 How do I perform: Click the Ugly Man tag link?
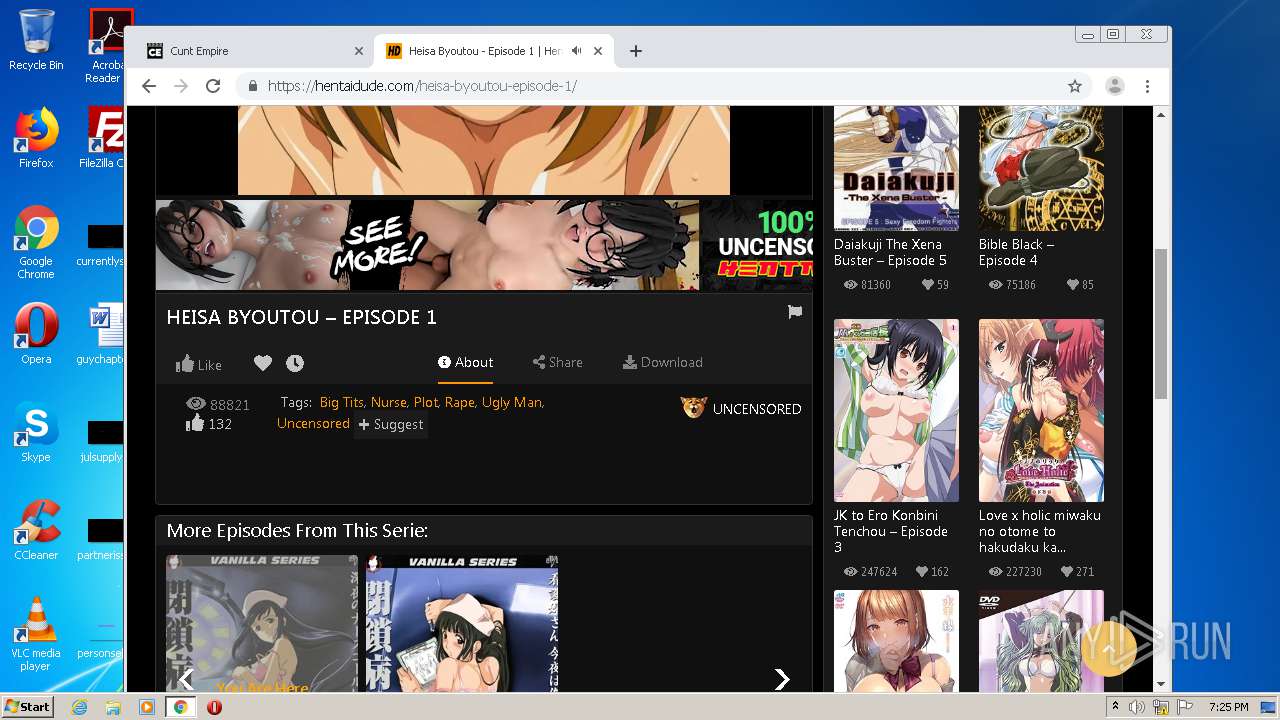click(x=512, y=402)
